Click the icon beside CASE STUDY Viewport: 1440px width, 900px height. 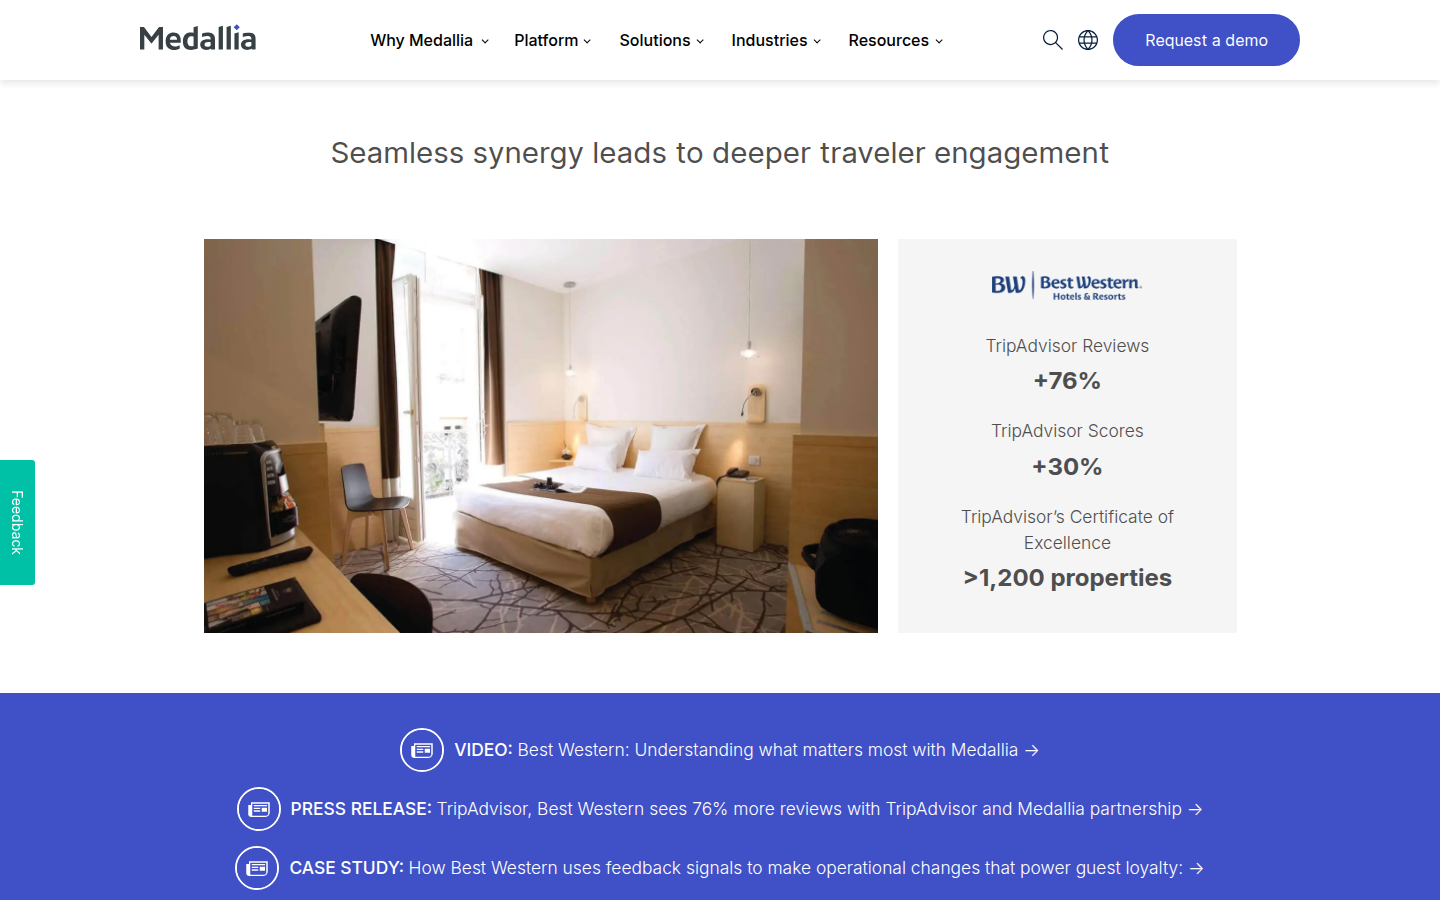point(257,868)
